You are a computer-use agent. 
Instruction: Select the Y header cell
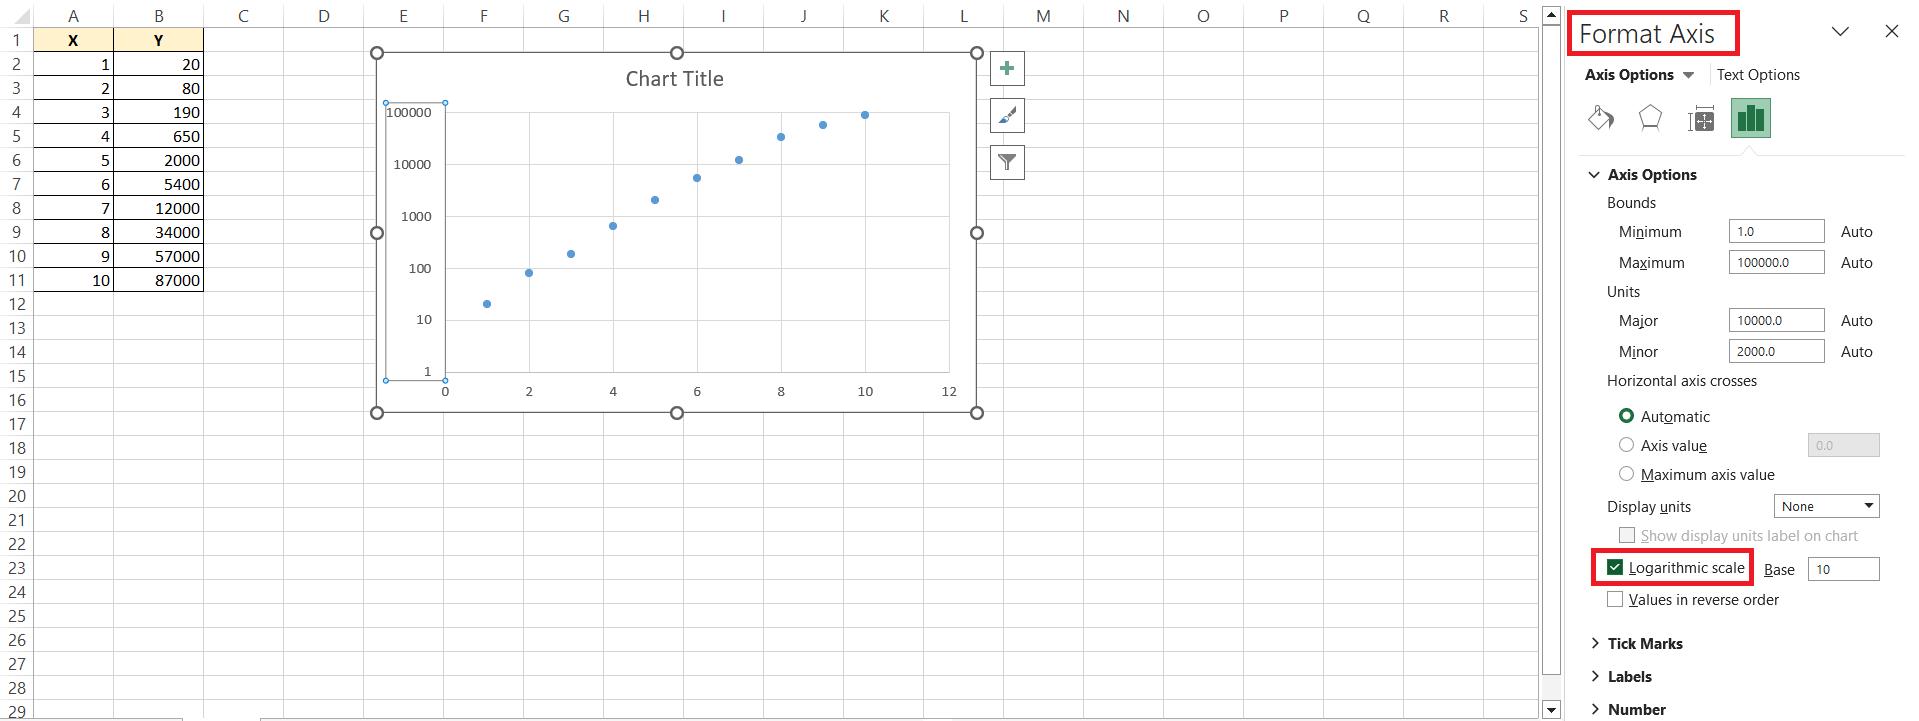pos(158,40)
